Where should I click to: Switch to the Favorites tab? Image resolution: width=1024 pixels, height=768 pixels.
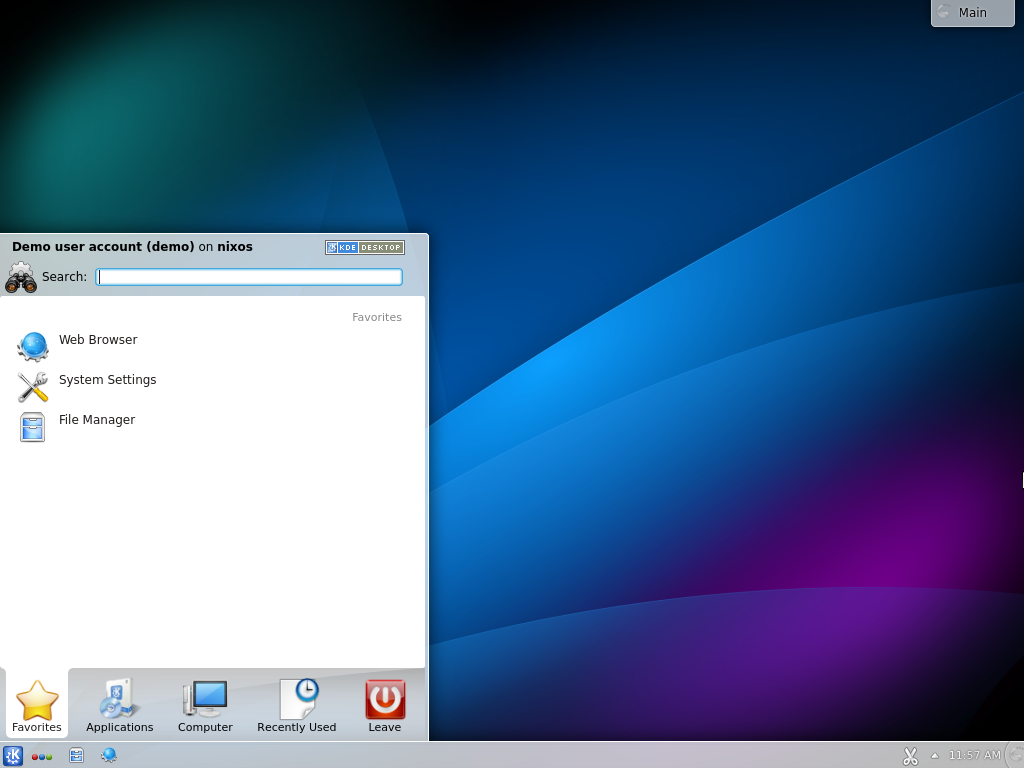coord(37,705)
